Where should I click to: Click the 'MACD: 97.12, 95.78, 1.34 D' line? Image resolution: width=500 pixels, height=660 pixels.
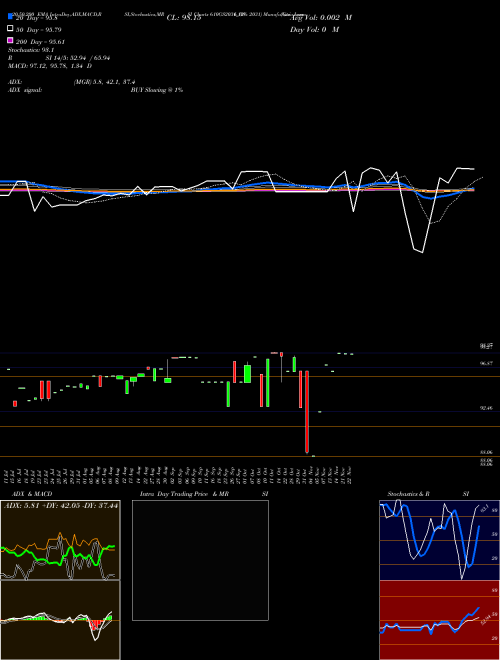(x=50, y=66)
